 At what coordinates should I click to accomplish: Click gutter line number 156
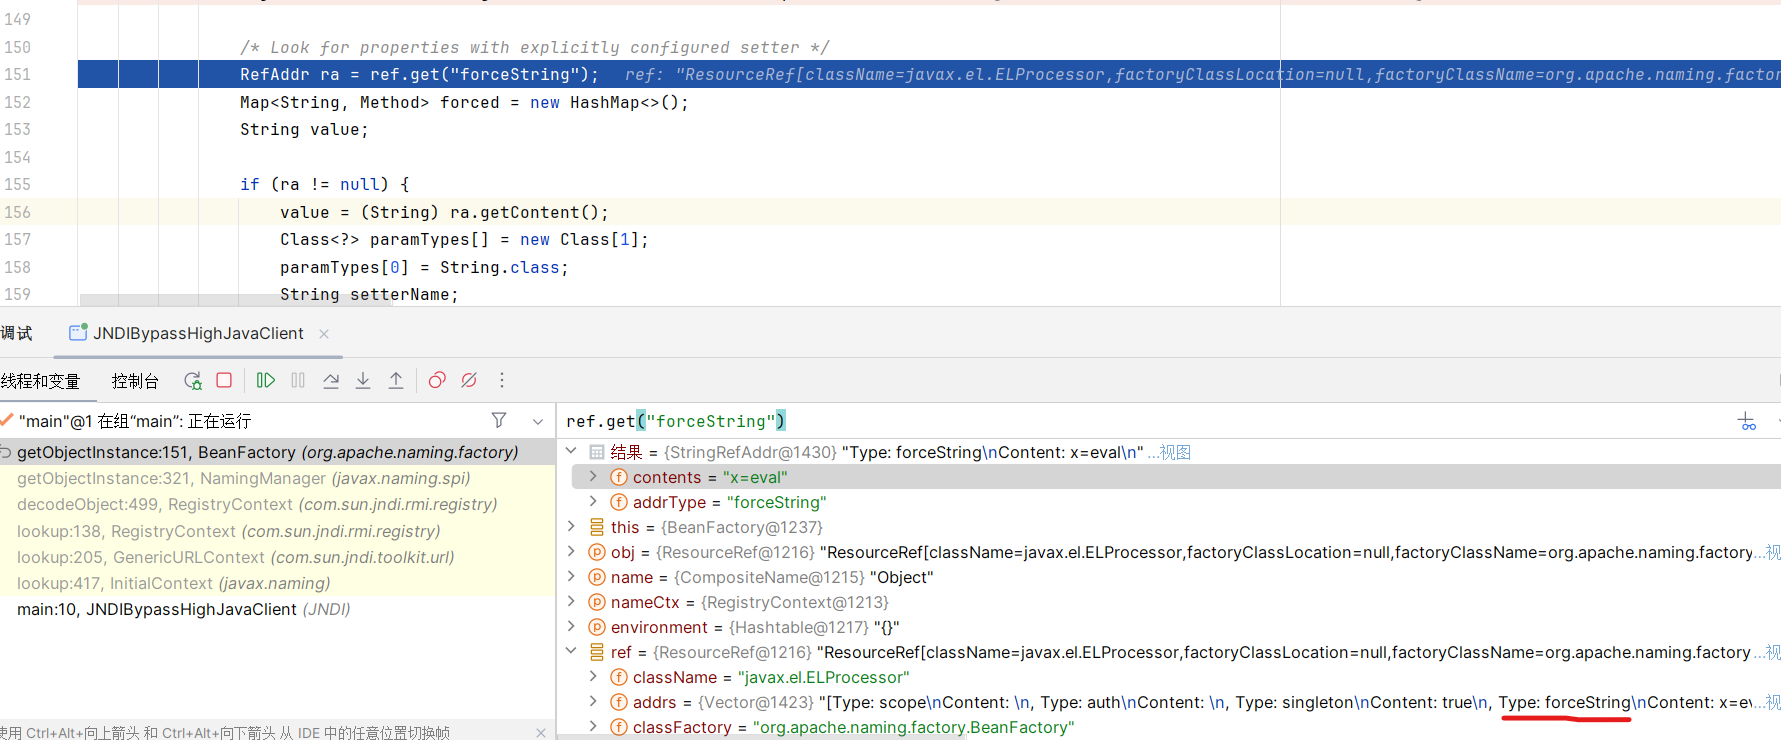click(18, 212)
